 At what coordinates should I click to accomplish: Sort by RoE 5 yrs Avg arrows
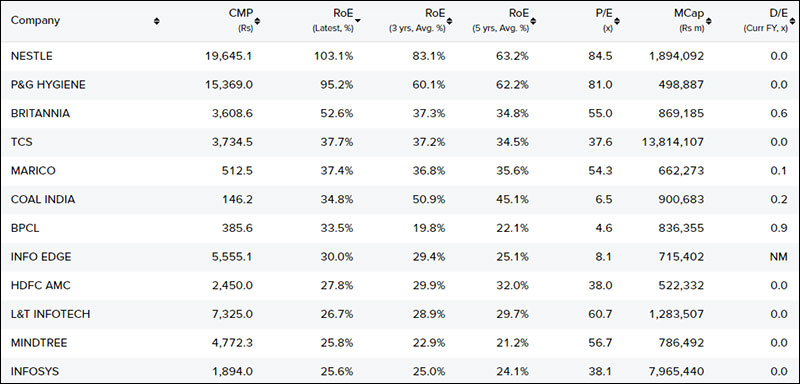click(533, 21)
